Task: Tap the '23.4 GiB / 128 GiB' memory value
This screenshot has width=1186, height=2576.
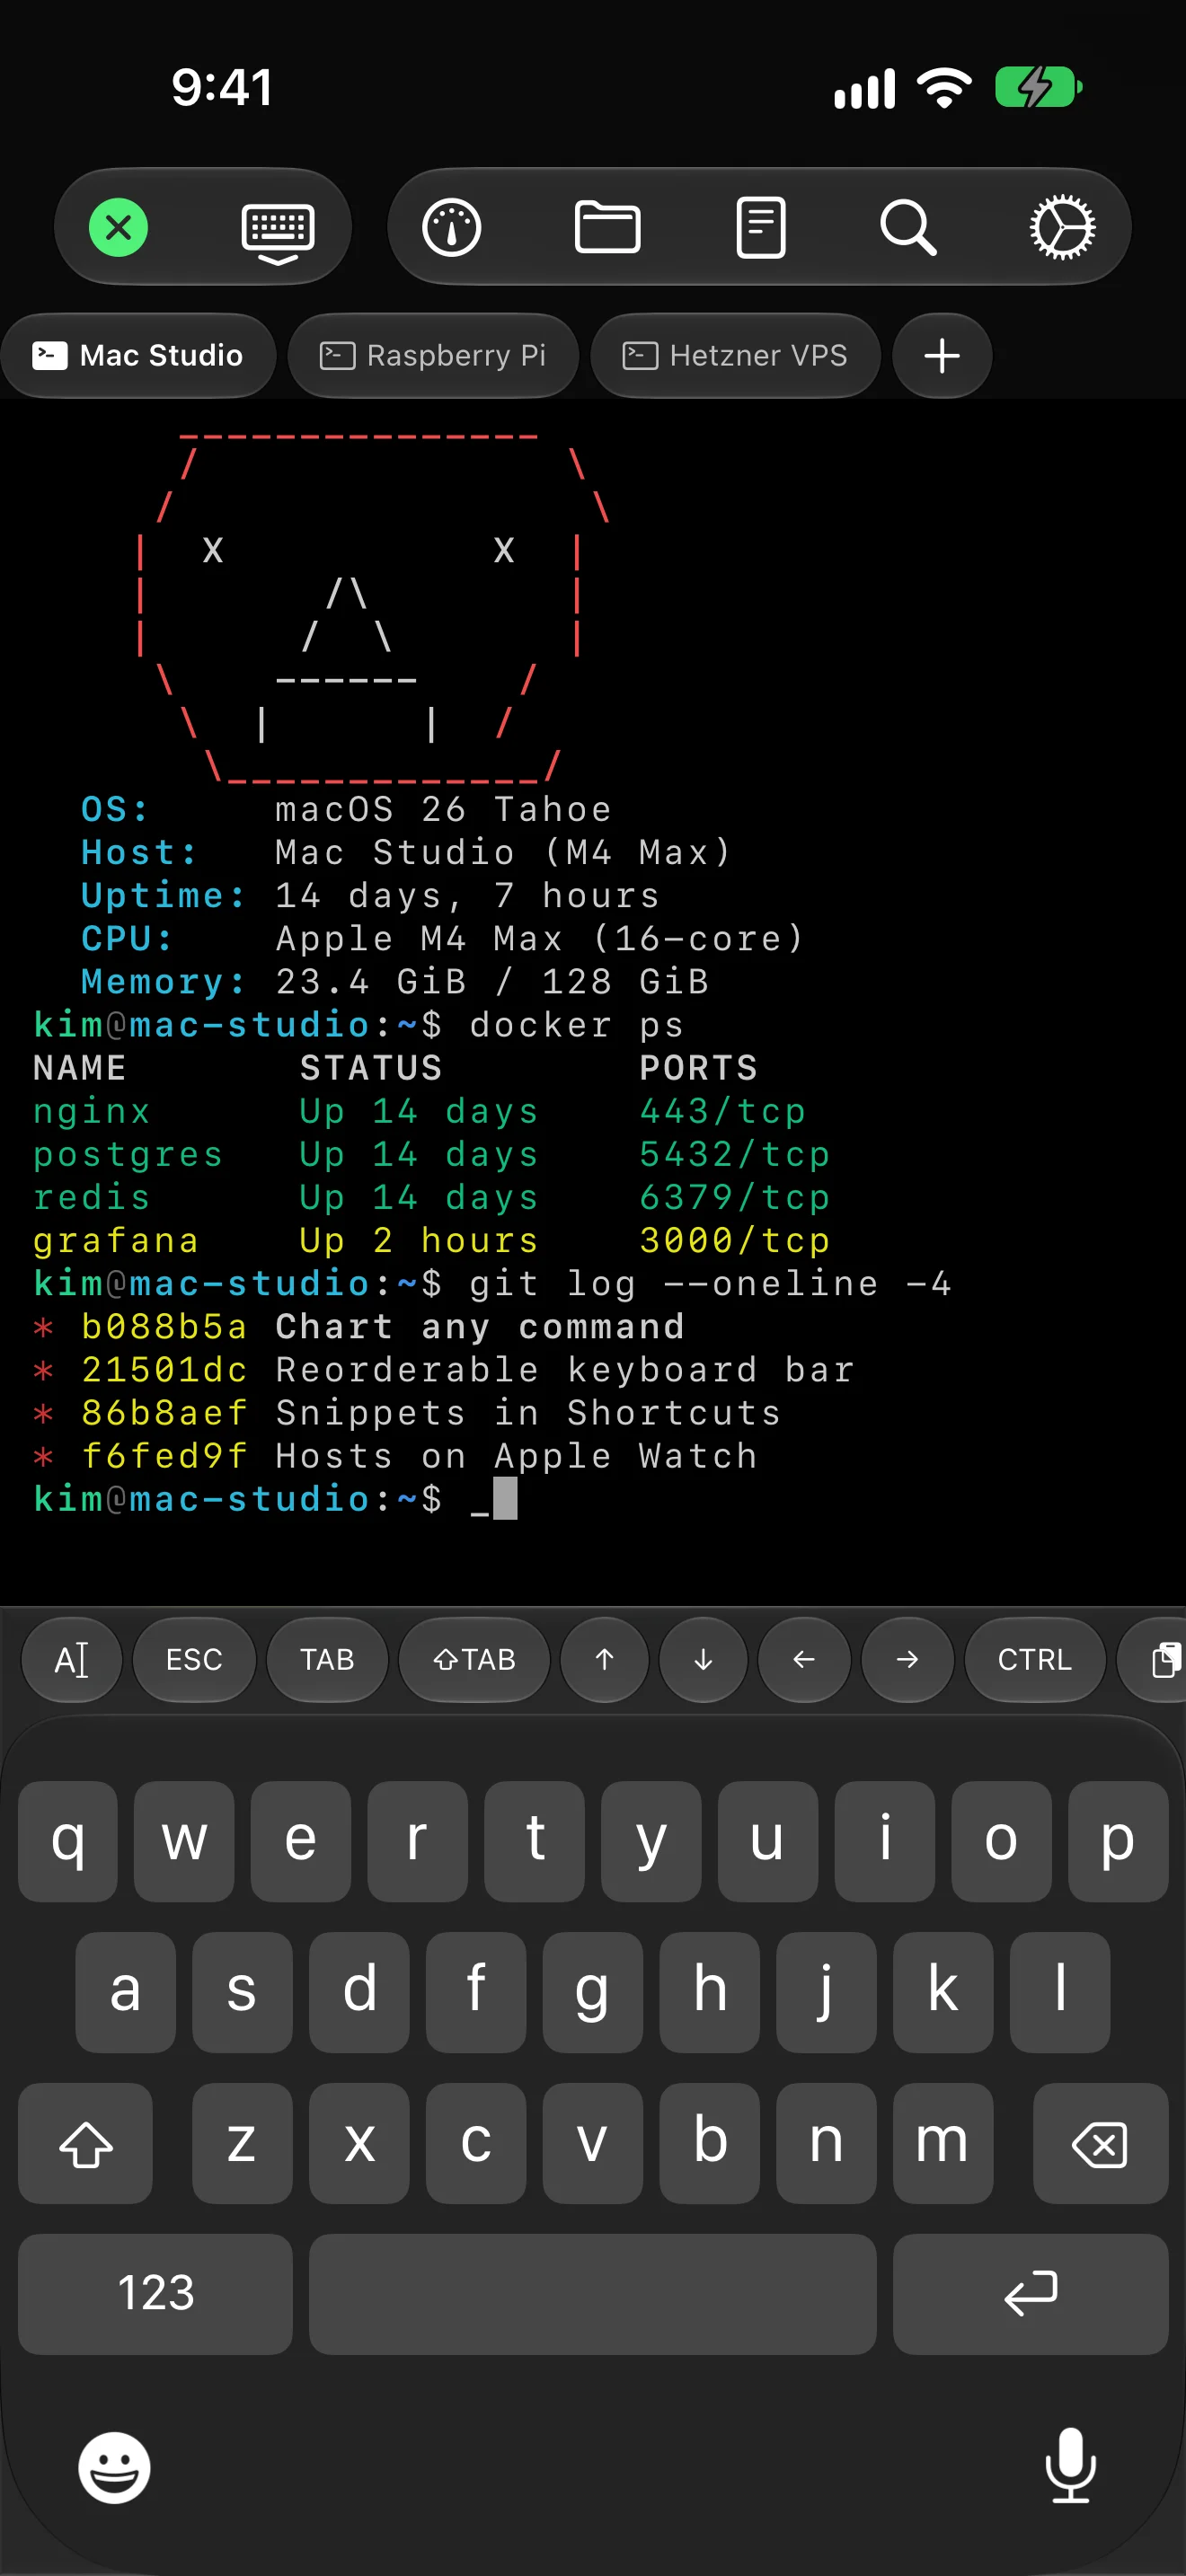Action: click(492, 982)
